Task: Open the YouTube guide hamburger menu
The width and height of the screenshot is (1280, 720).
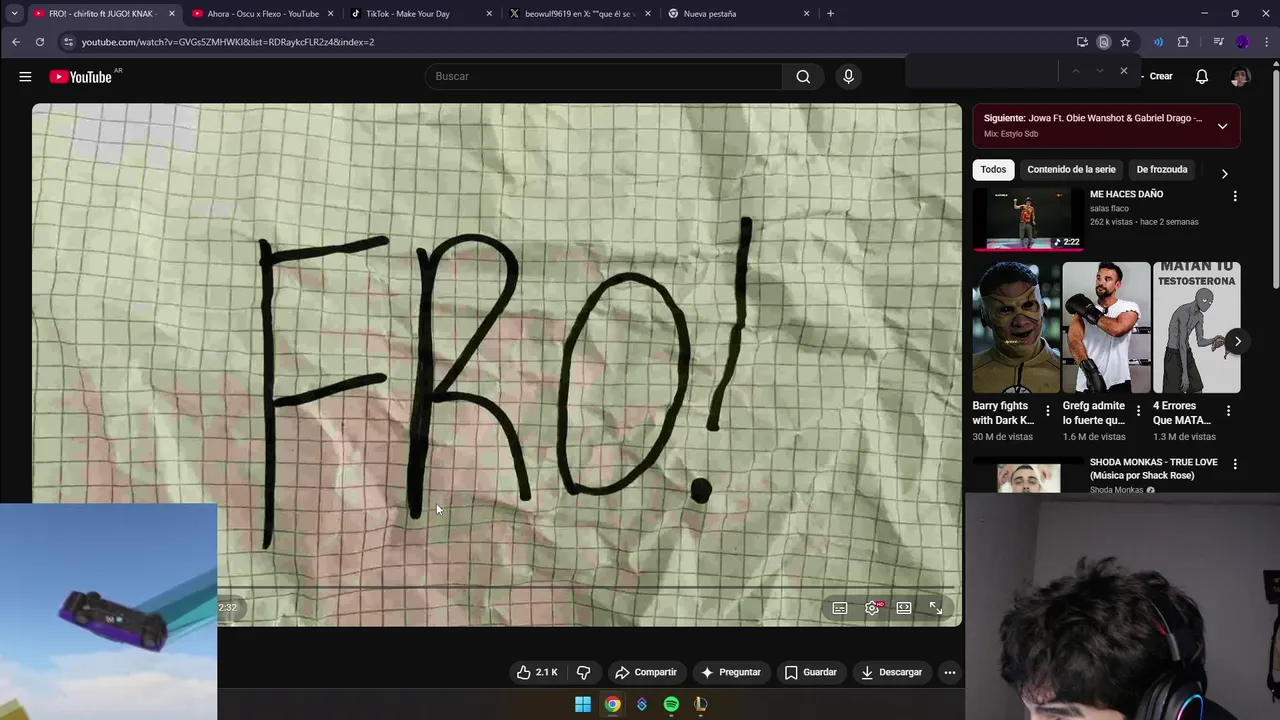Action: point(25,77)
